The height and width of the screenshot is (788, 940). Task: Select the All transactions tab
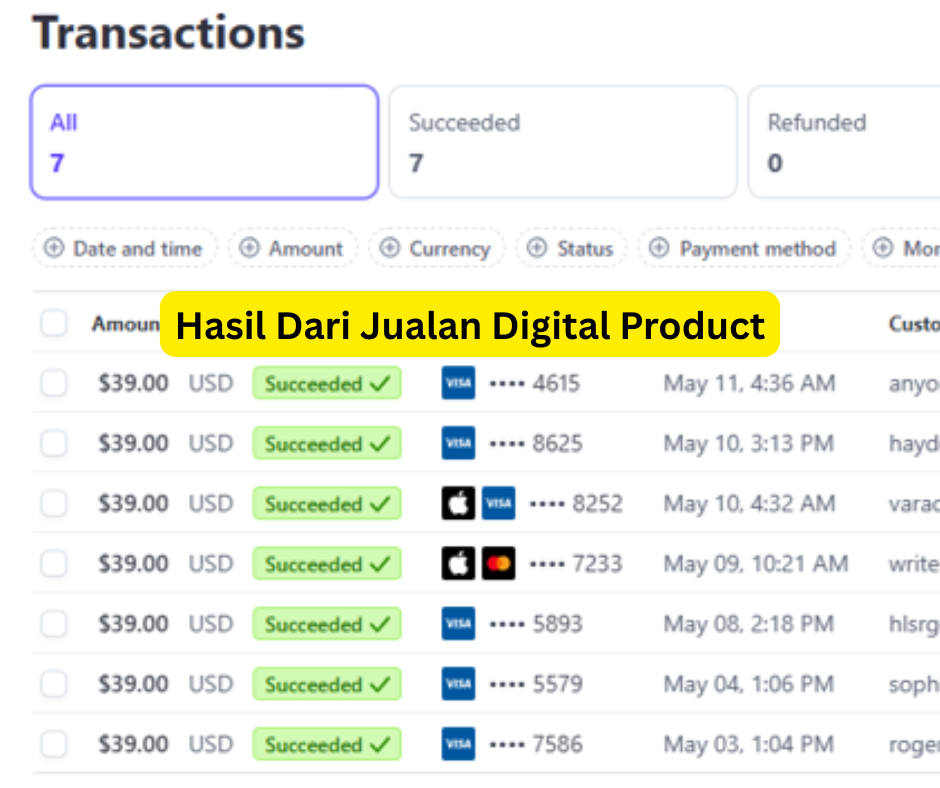(204, 142)
